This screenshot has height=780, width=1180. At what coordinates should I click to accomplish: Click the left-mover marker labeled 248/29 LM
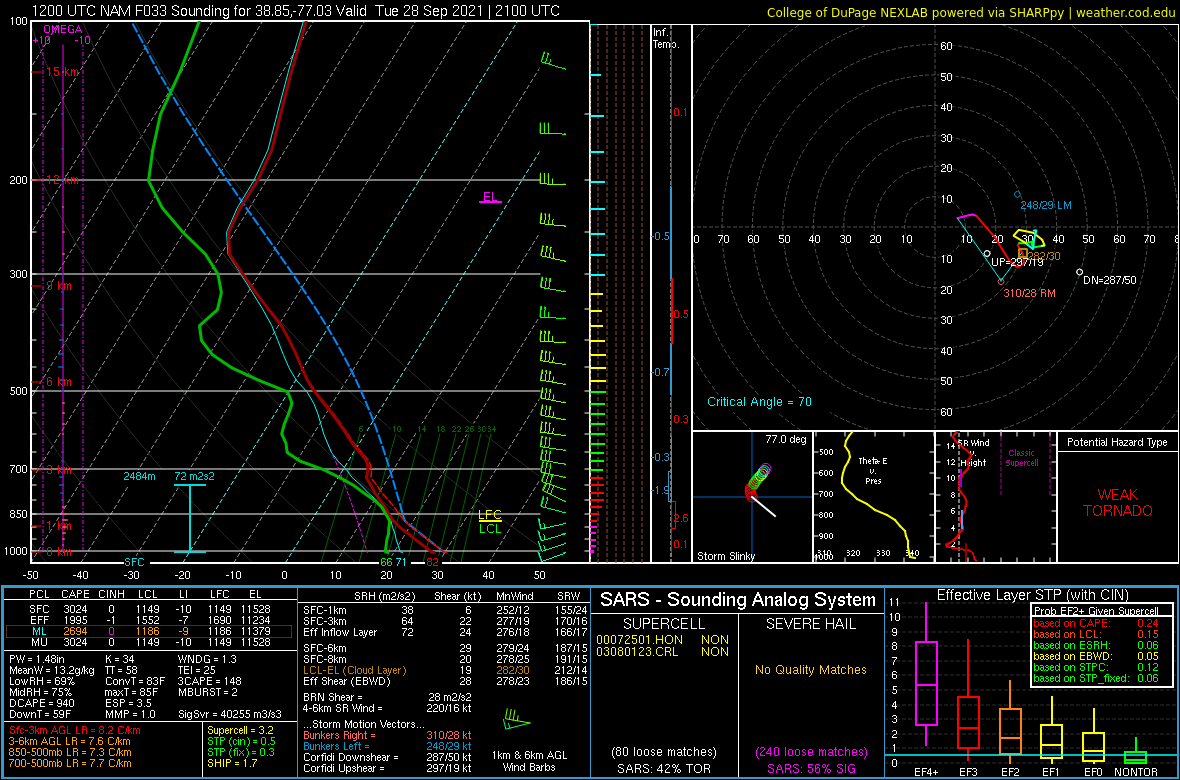click(1017, 194)
